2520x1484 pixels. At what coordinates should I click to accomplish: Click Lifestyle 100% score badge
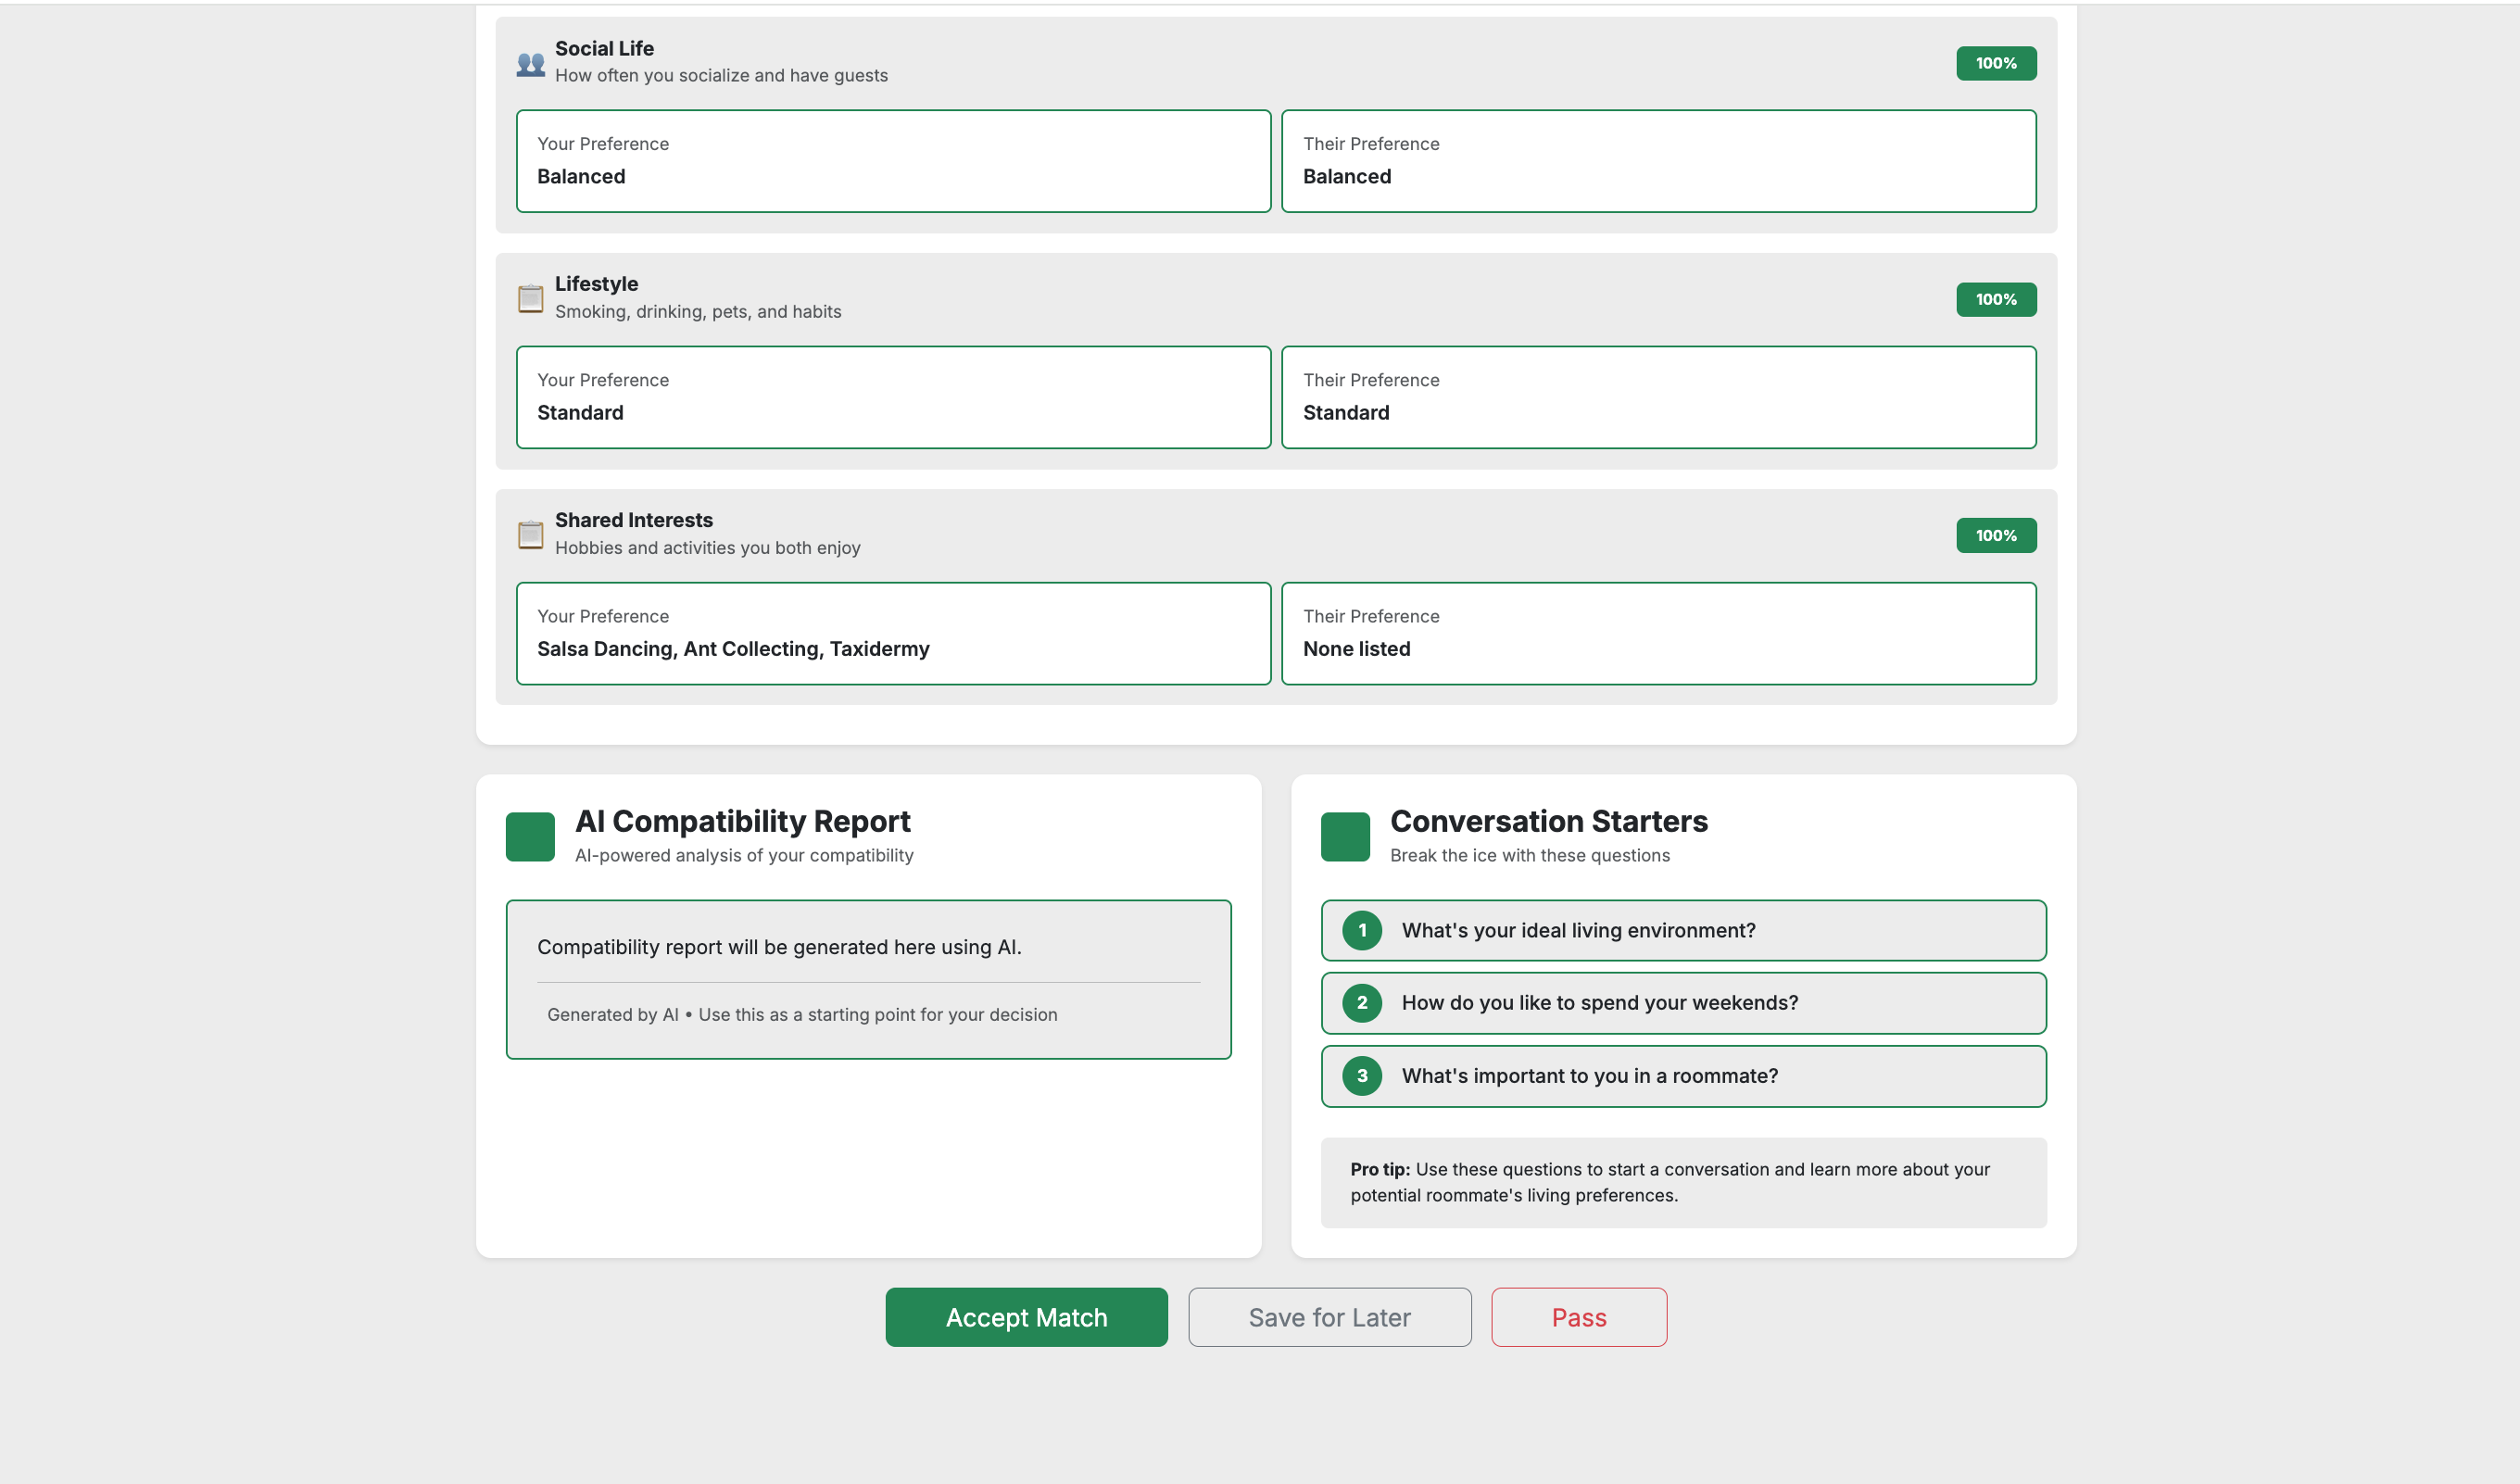(1995, 299)
